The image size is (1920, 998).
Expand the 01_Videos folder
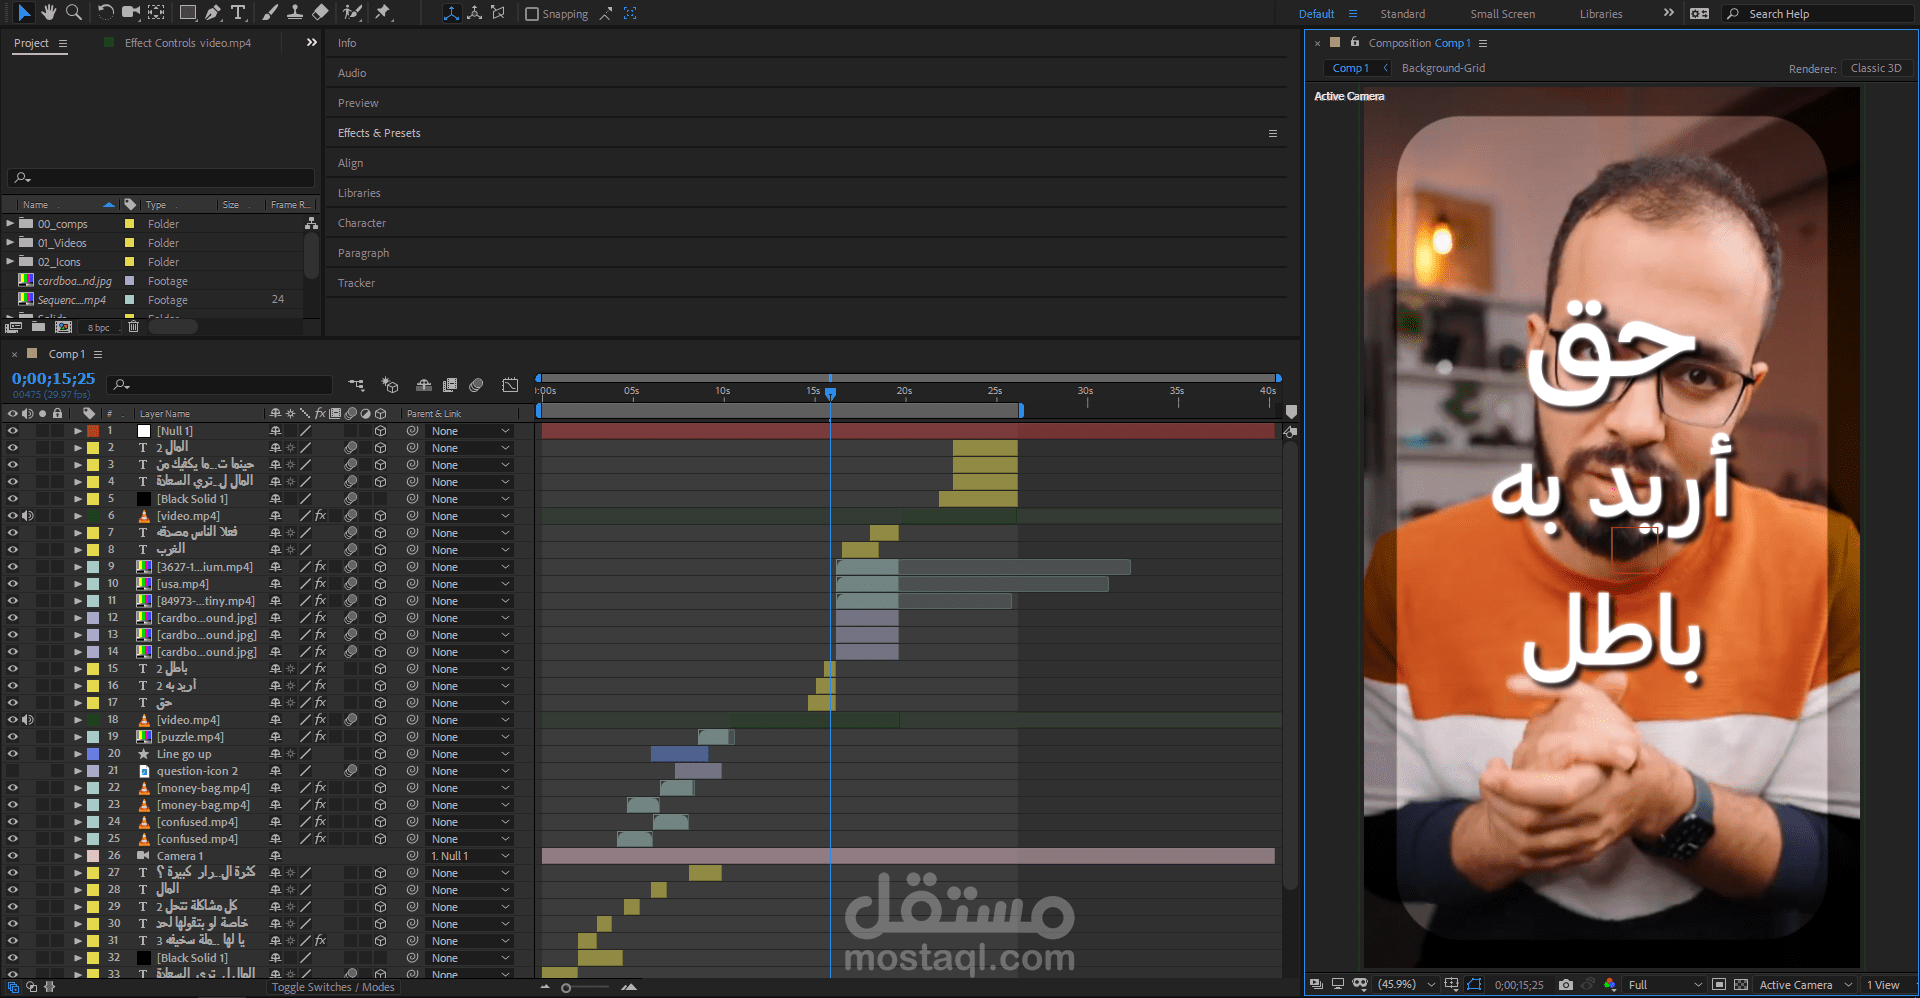tap(10, 243)
